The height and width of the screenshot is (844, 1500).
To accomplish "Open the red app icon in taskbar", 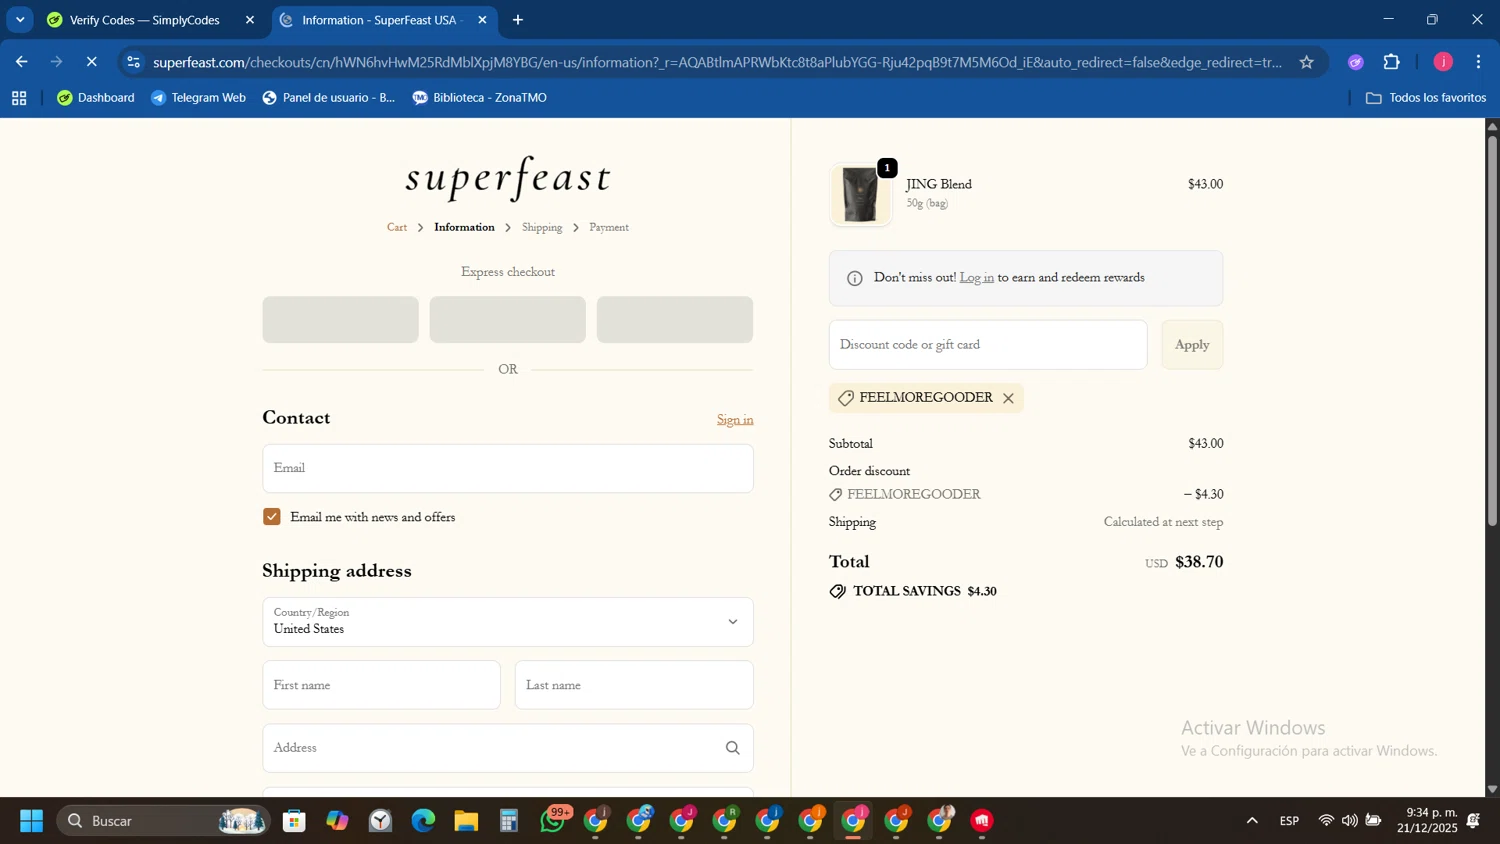I will (982, 821).
